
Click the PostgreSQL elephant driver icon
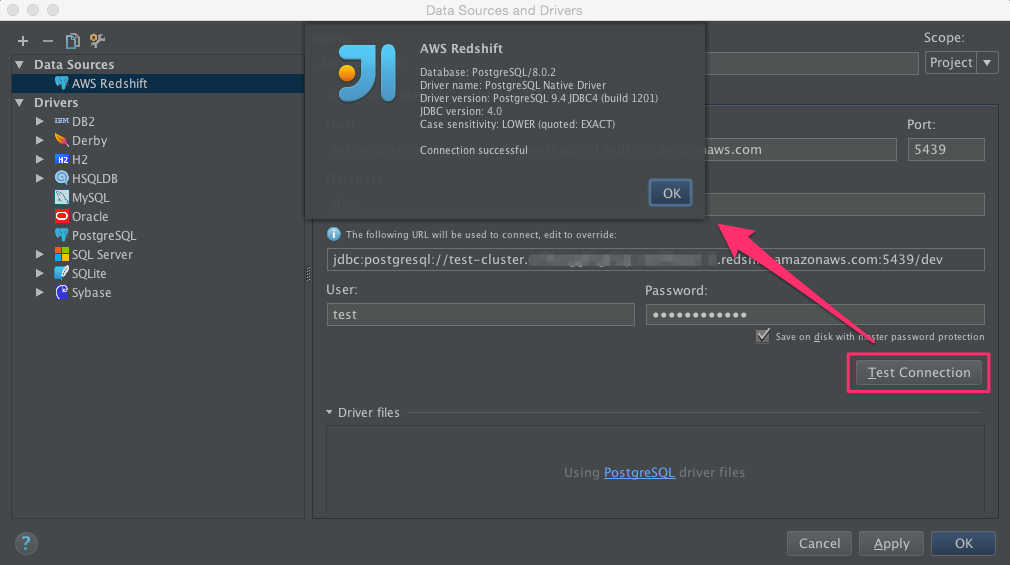click(62, 235)
